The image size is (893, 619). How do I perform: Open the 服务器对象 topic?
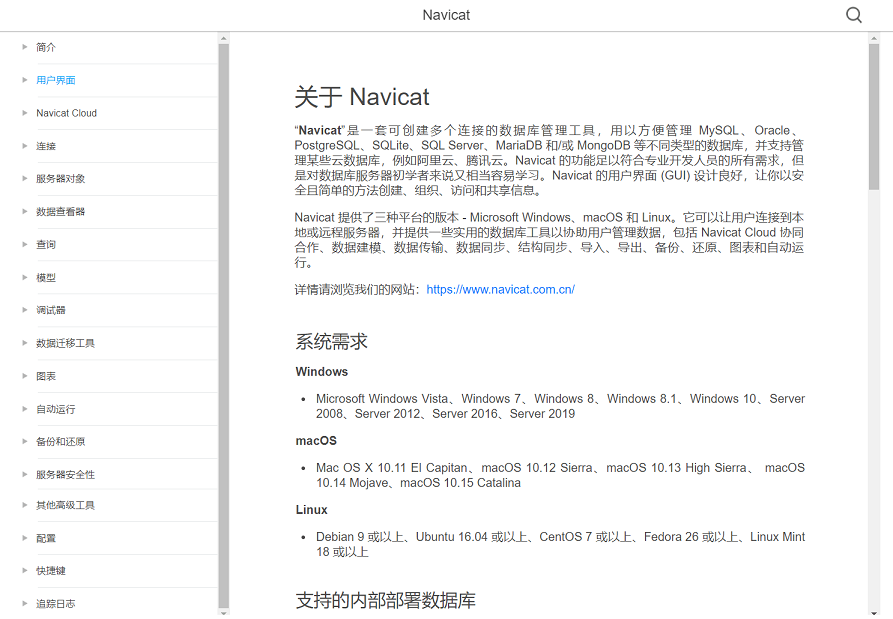point(60,179)
